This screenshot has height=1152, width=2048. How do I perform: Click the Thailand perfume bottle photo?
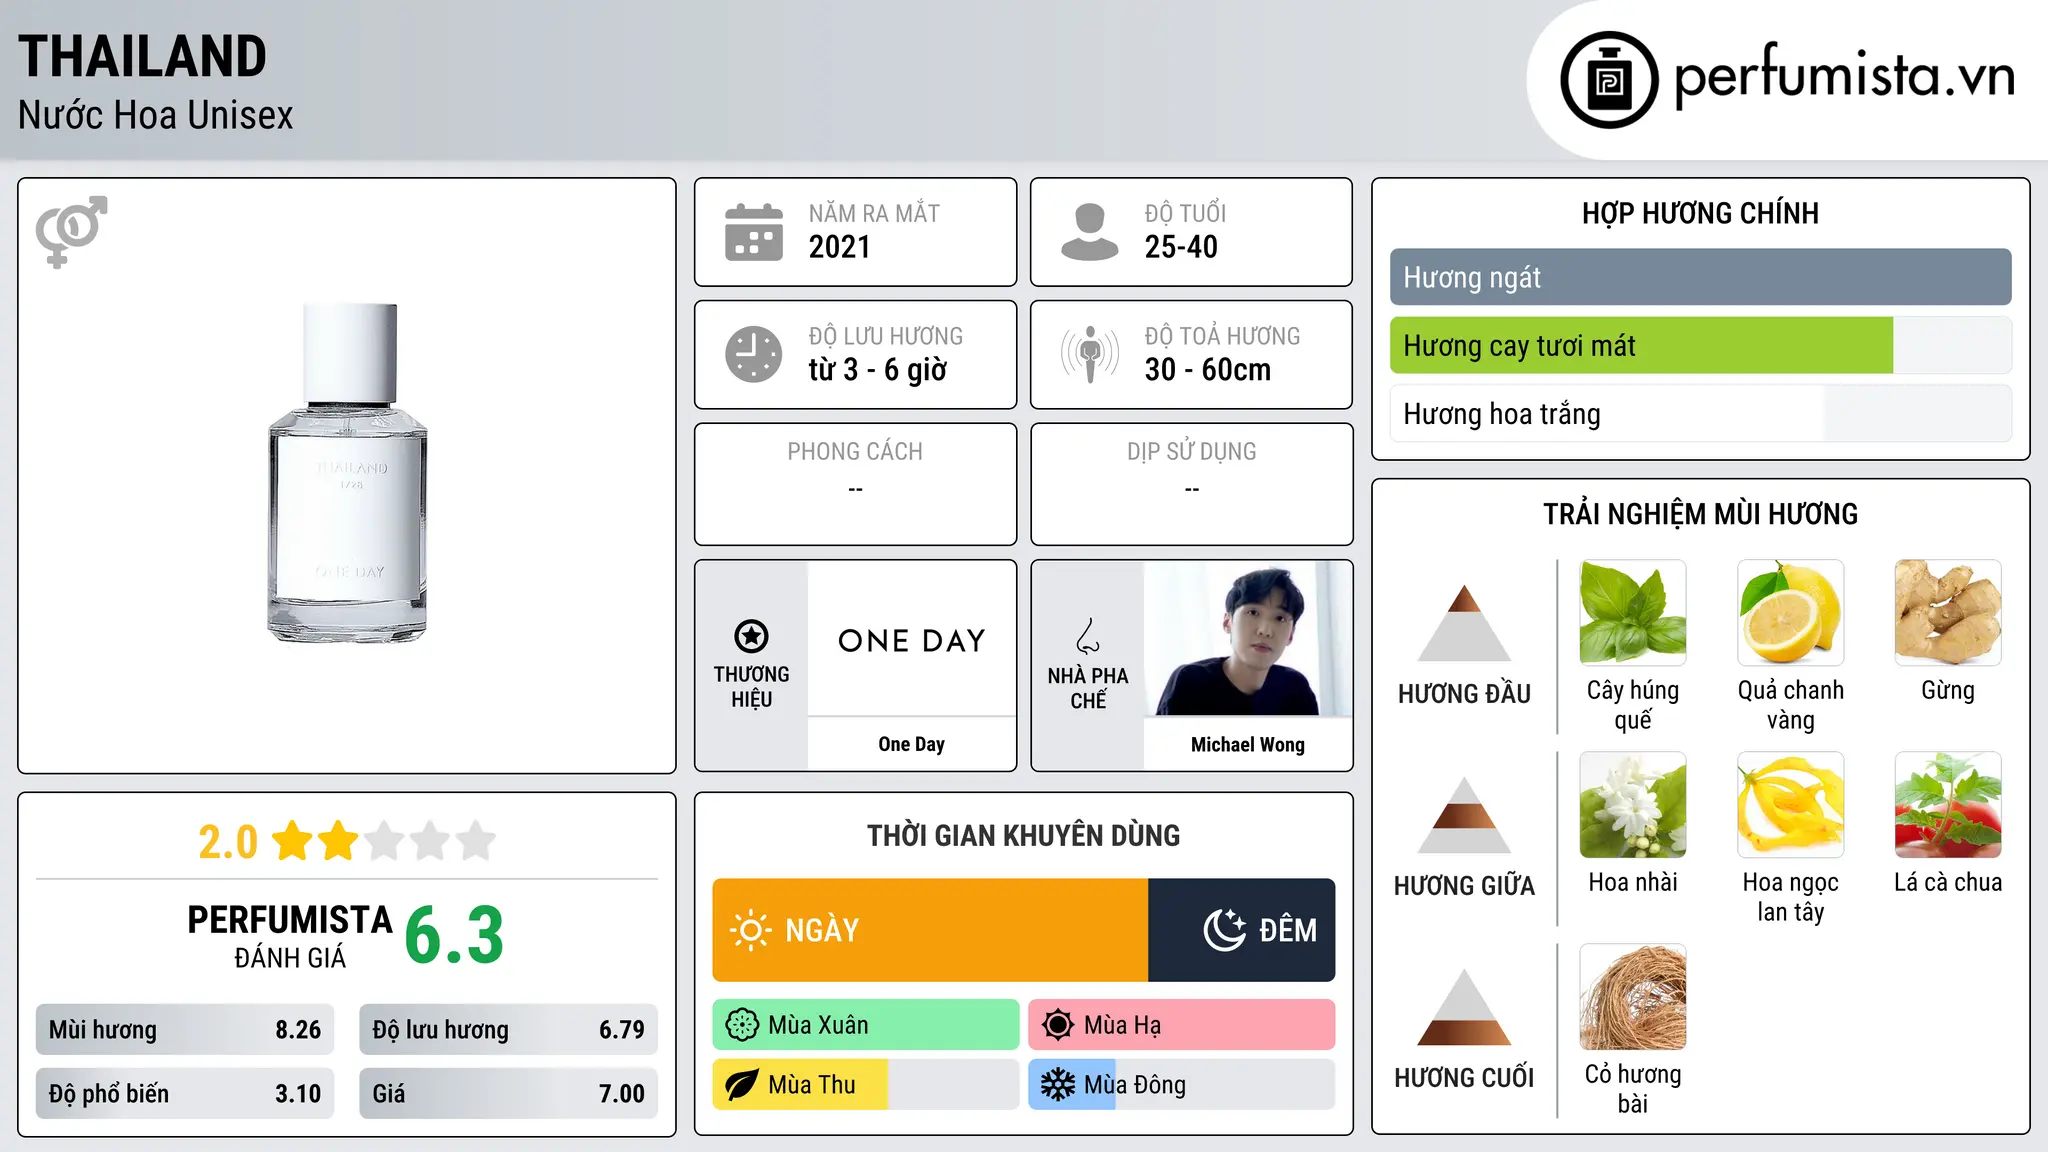click(348, 473)
